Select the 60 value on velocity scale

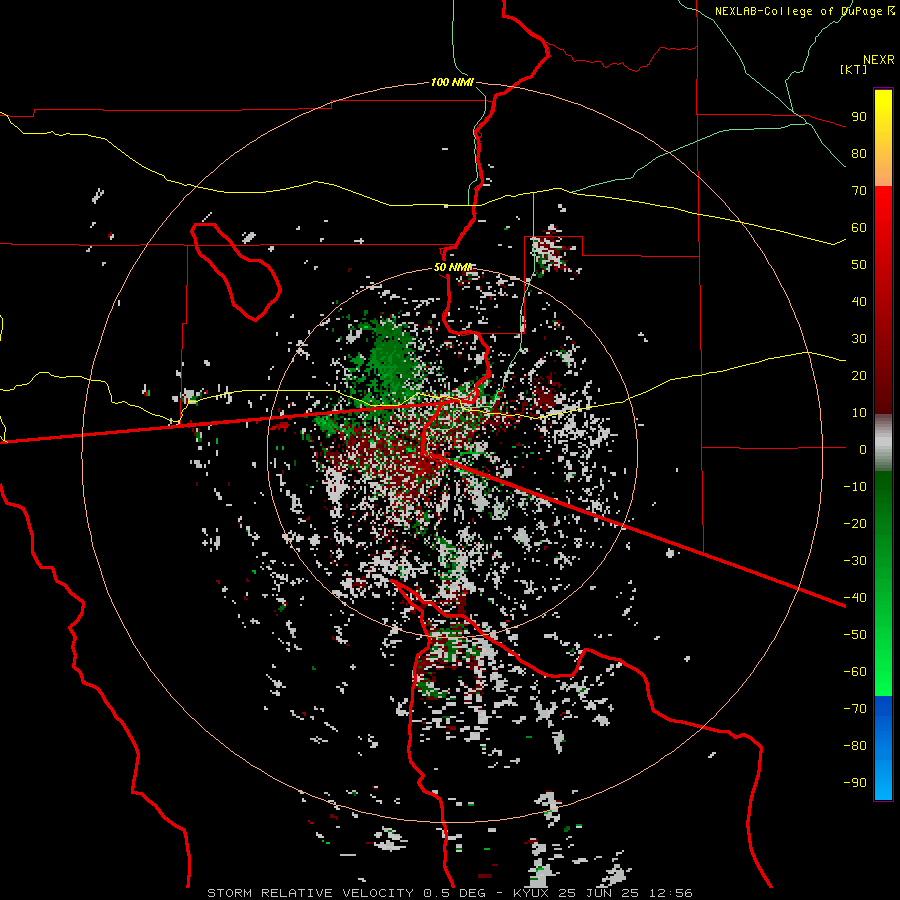(x=859, y=227)
